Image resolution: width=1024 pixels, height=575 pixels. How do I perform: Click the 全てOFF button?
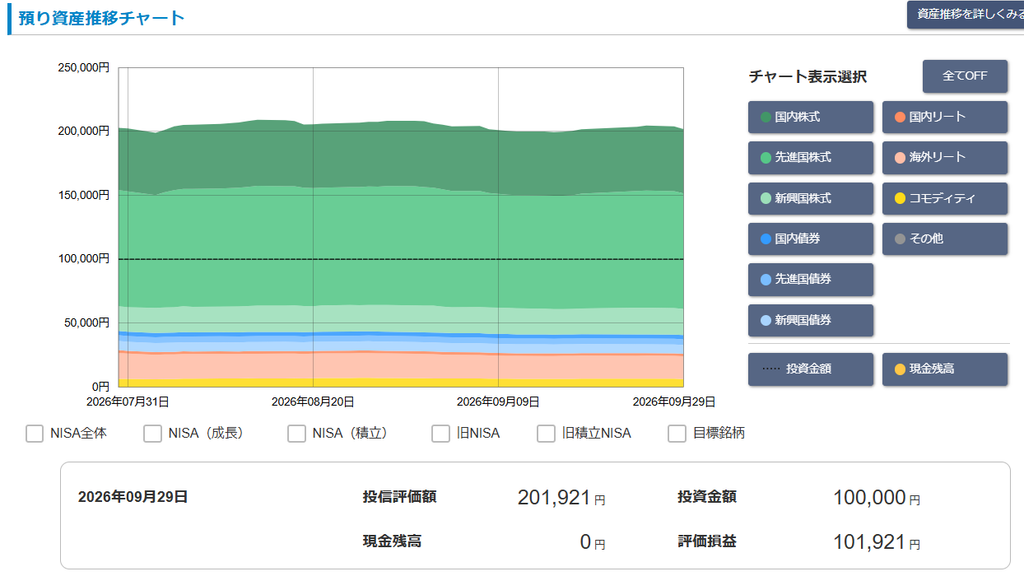tap(965, 76)
